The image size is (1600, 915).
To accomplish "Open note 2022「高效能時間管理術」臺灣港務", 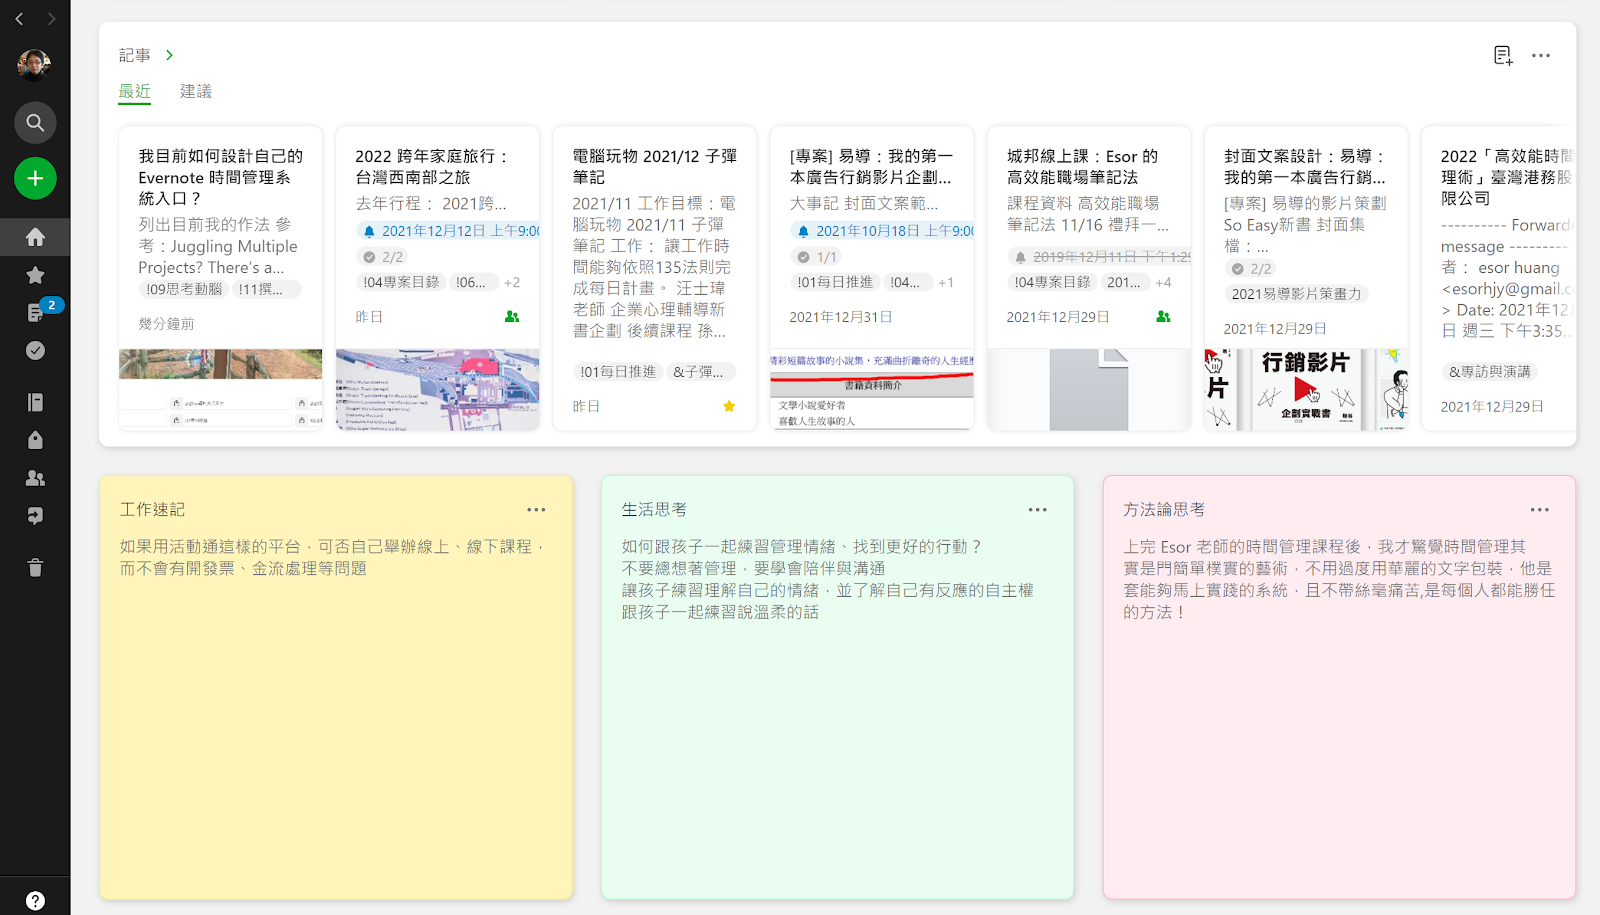I will click(x=1506, y=177).
